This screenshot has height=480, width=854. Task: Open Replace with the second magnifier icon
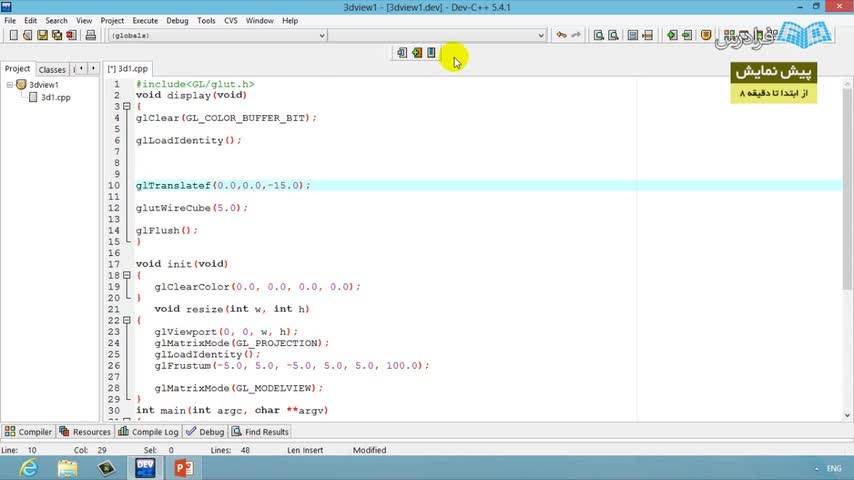click(x=613, y=35)
